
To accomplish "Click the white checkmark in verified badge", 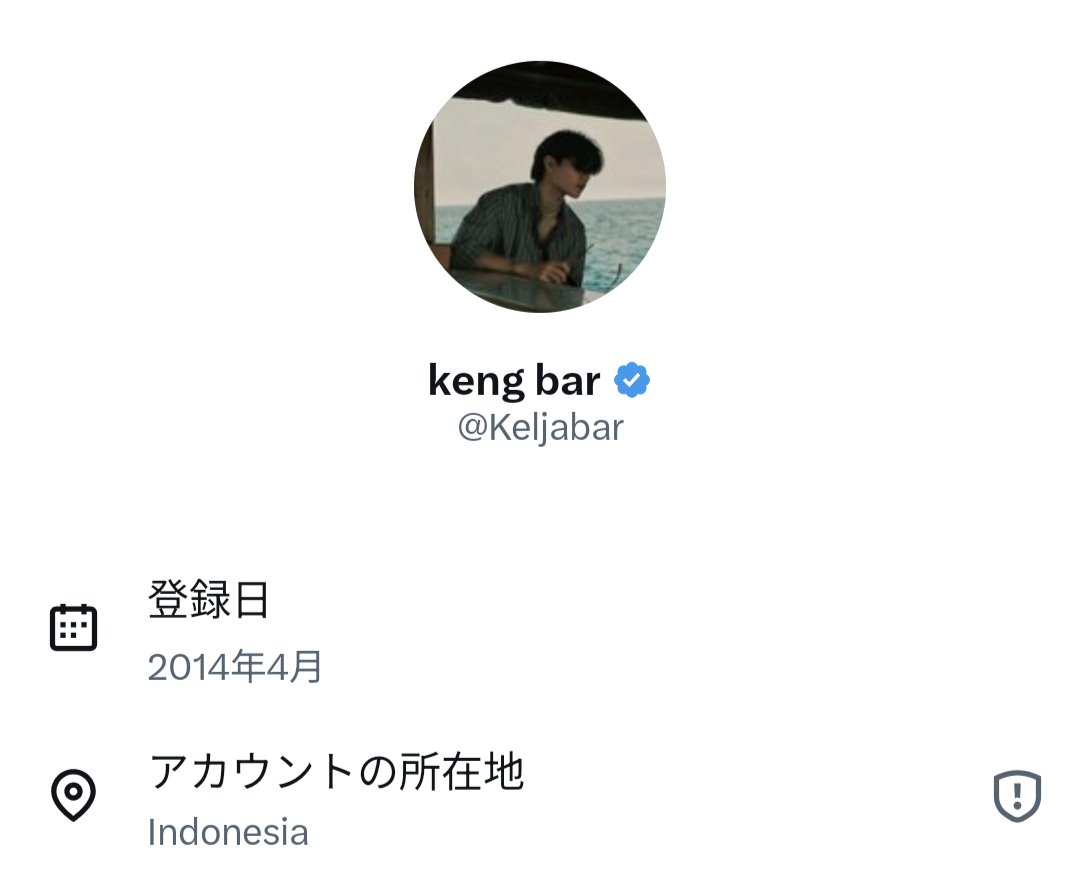I will [x=632, y=380].
